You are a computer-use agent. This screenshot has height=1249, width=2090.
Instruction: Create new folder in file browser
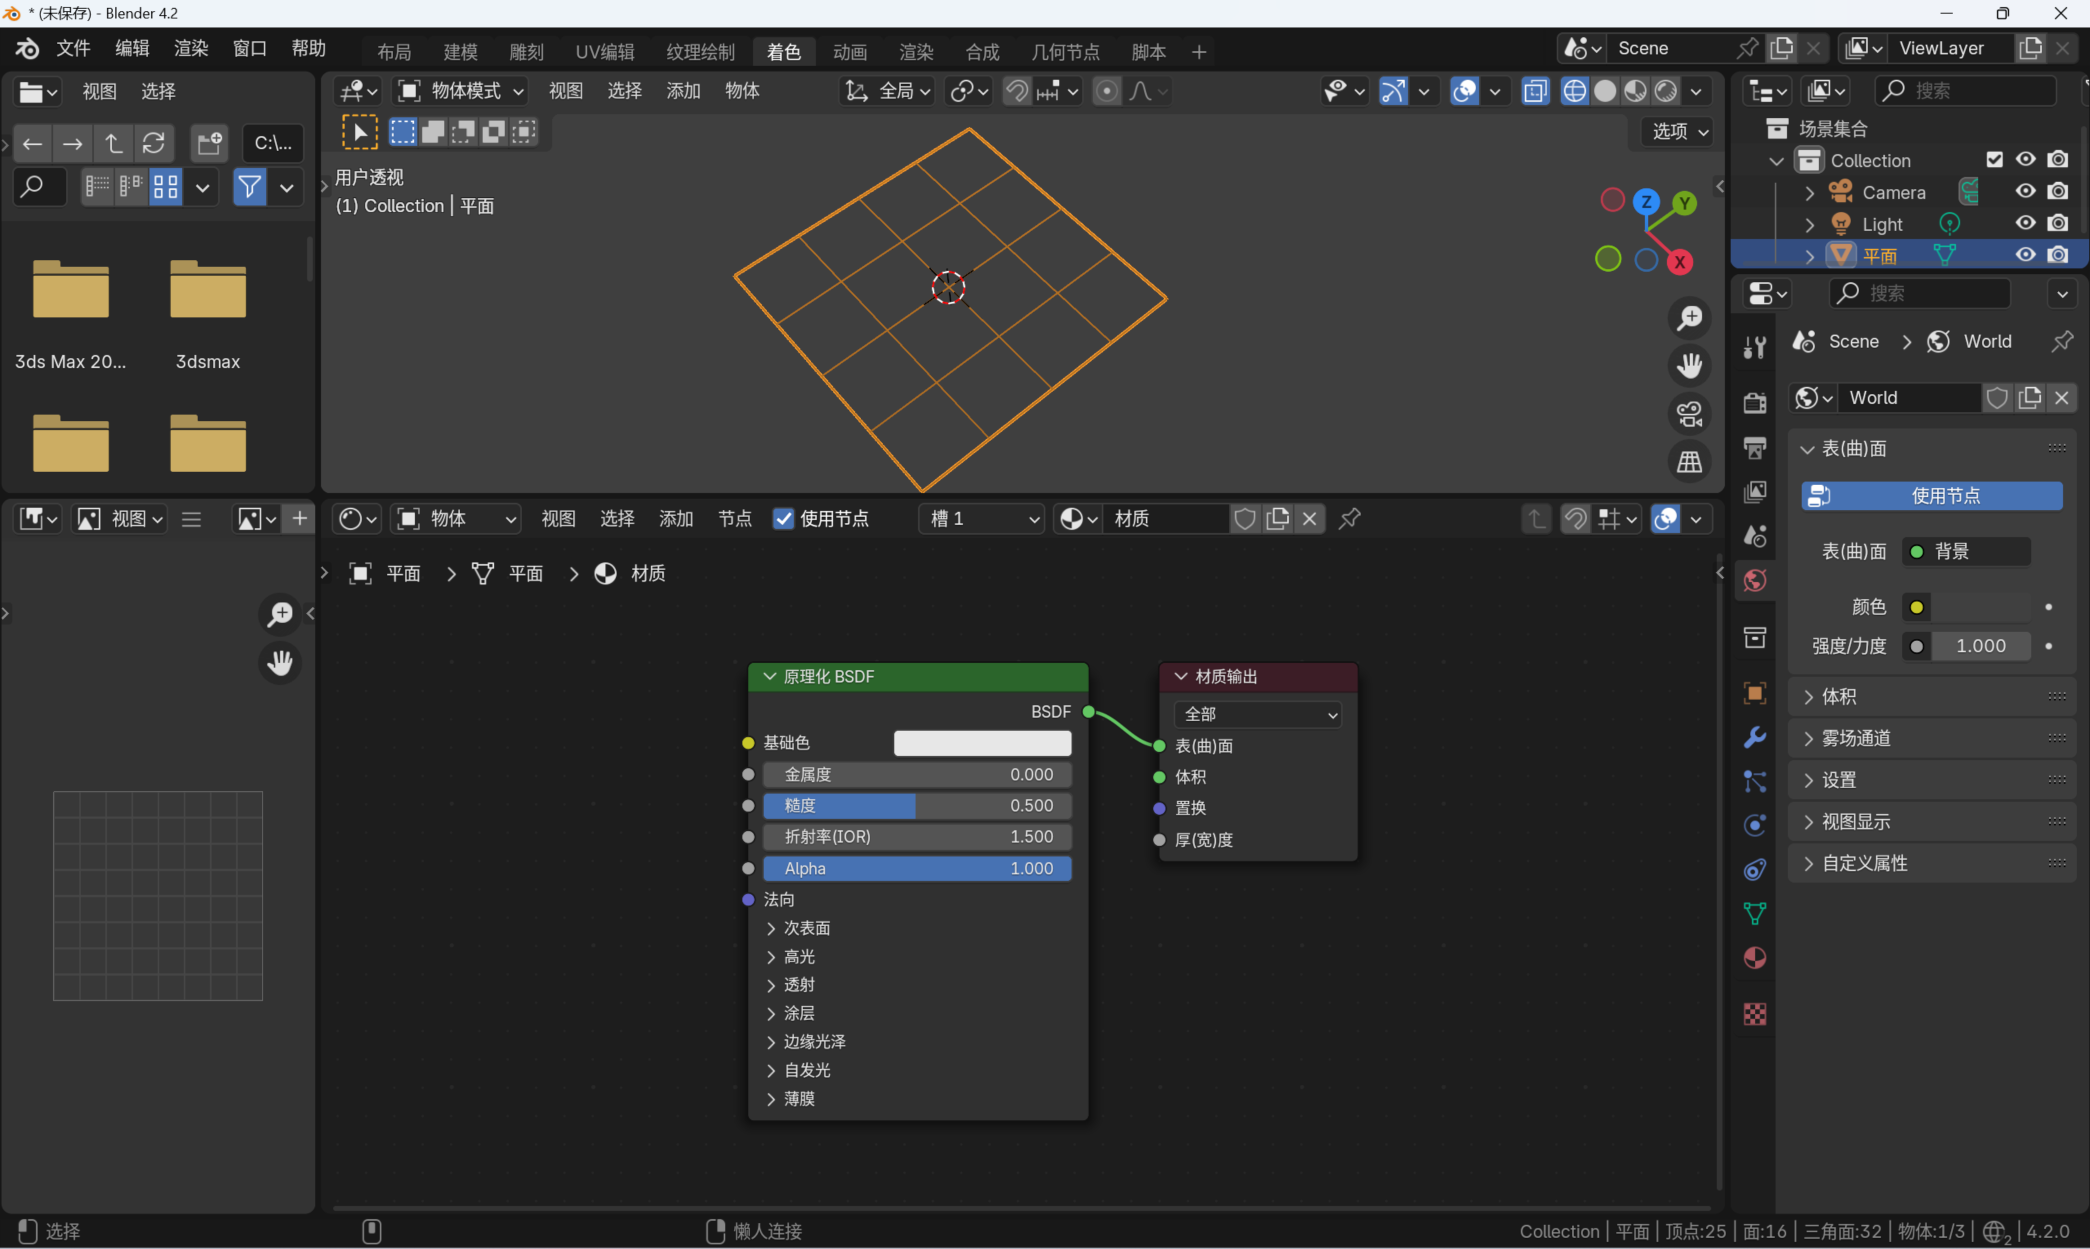tap(209, 143)
